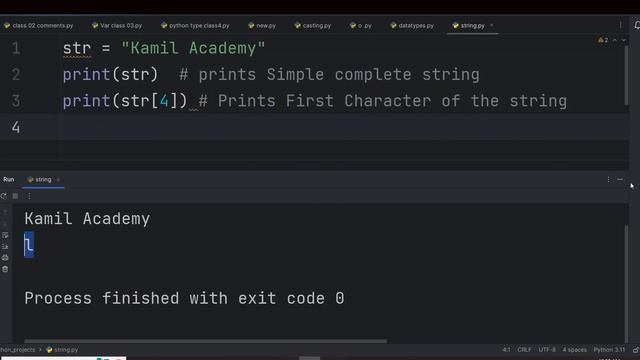This screenshot has height=360, width=640.
Task: Click the highlighted "l" console output
Action: 29,245
